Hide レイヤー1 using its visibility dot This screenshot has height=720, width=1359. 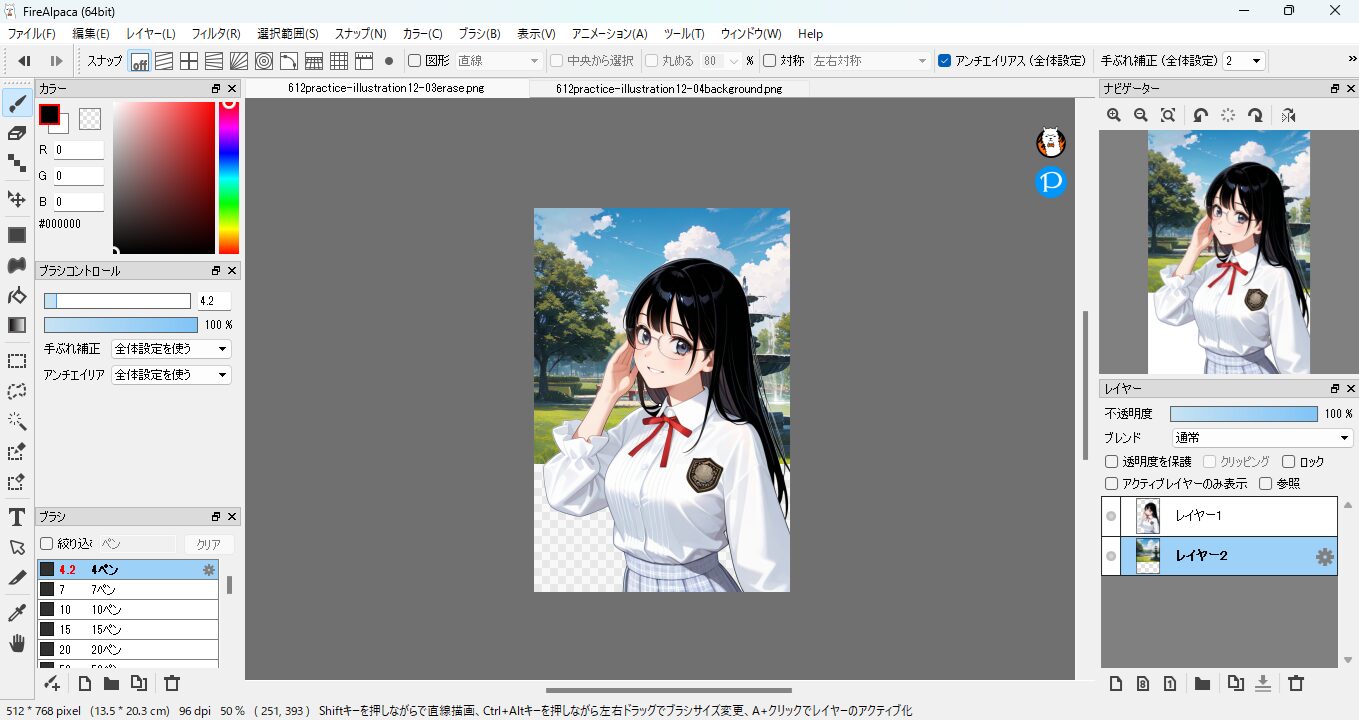[1110, 517]
